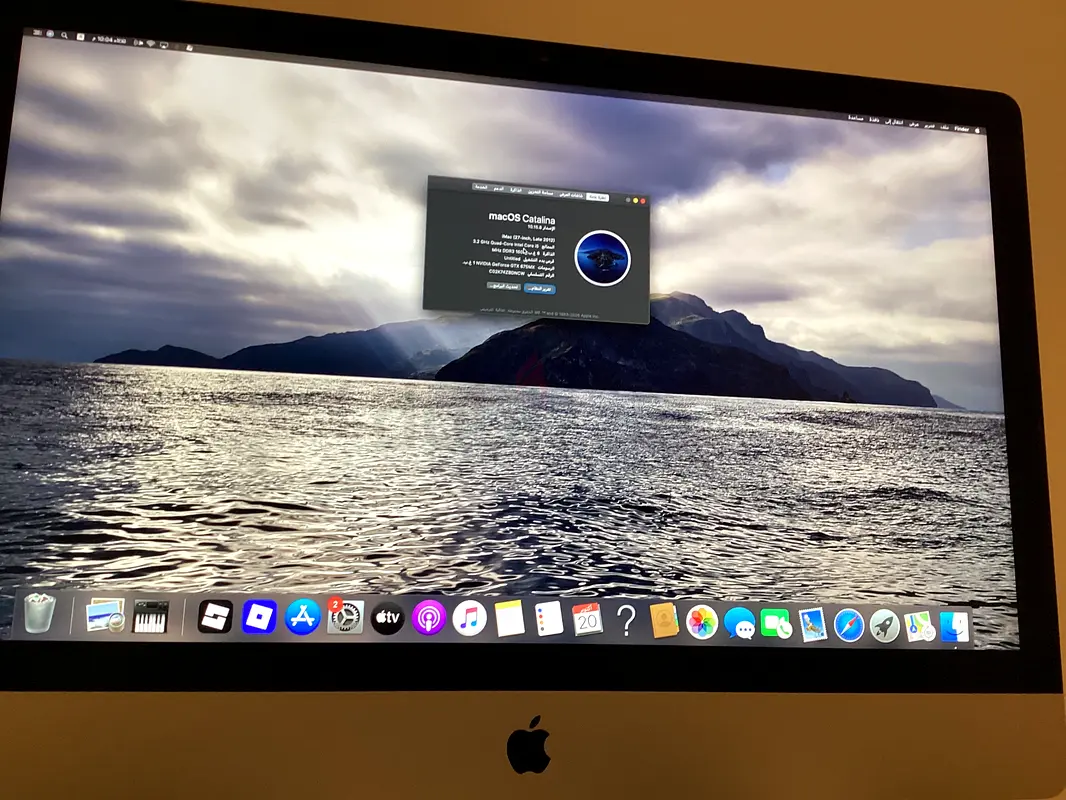The image size is (1066, 800).
Task: Open the Calendar app showing 20
Action: [x=587, y=620]
